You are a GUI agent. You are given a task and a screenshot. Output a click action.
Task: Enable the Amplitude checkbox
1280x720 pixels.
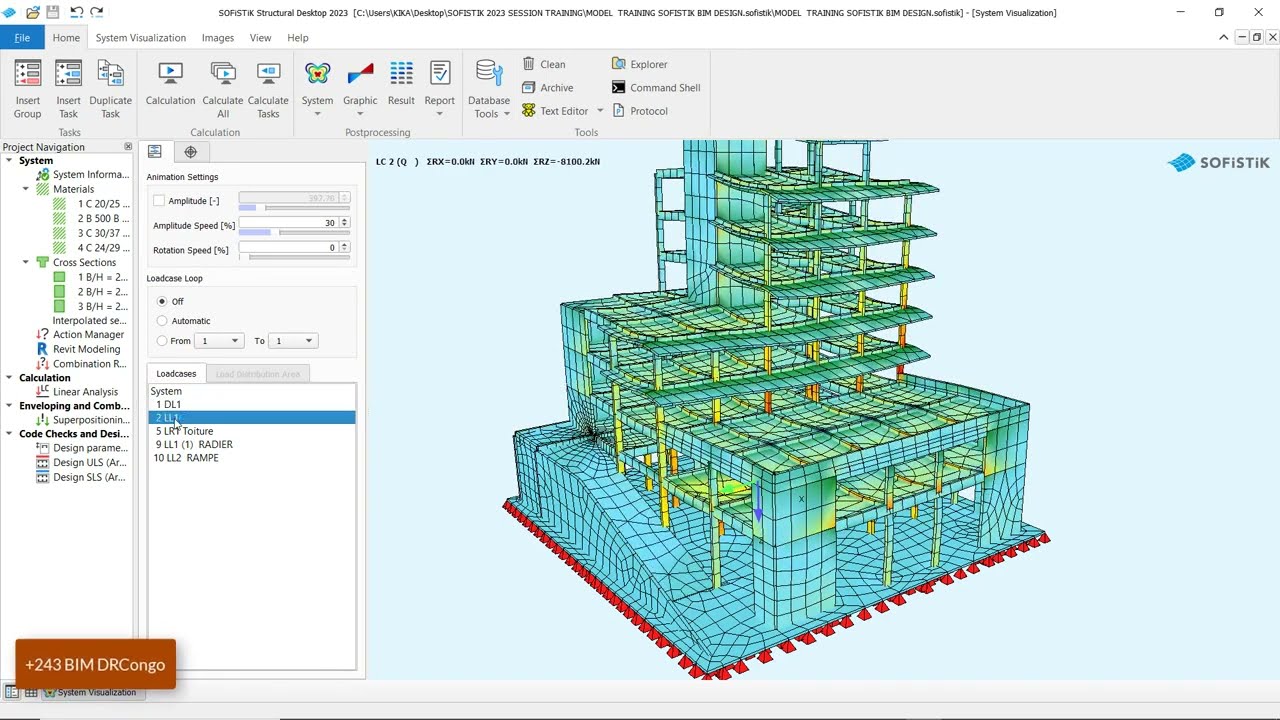(159, 201)
